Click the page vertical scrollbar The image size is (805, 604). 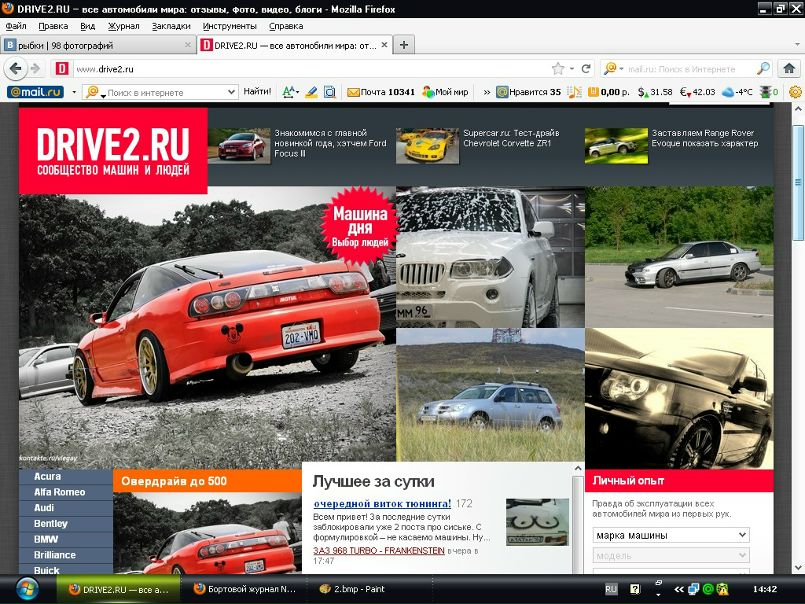(797, 300)
